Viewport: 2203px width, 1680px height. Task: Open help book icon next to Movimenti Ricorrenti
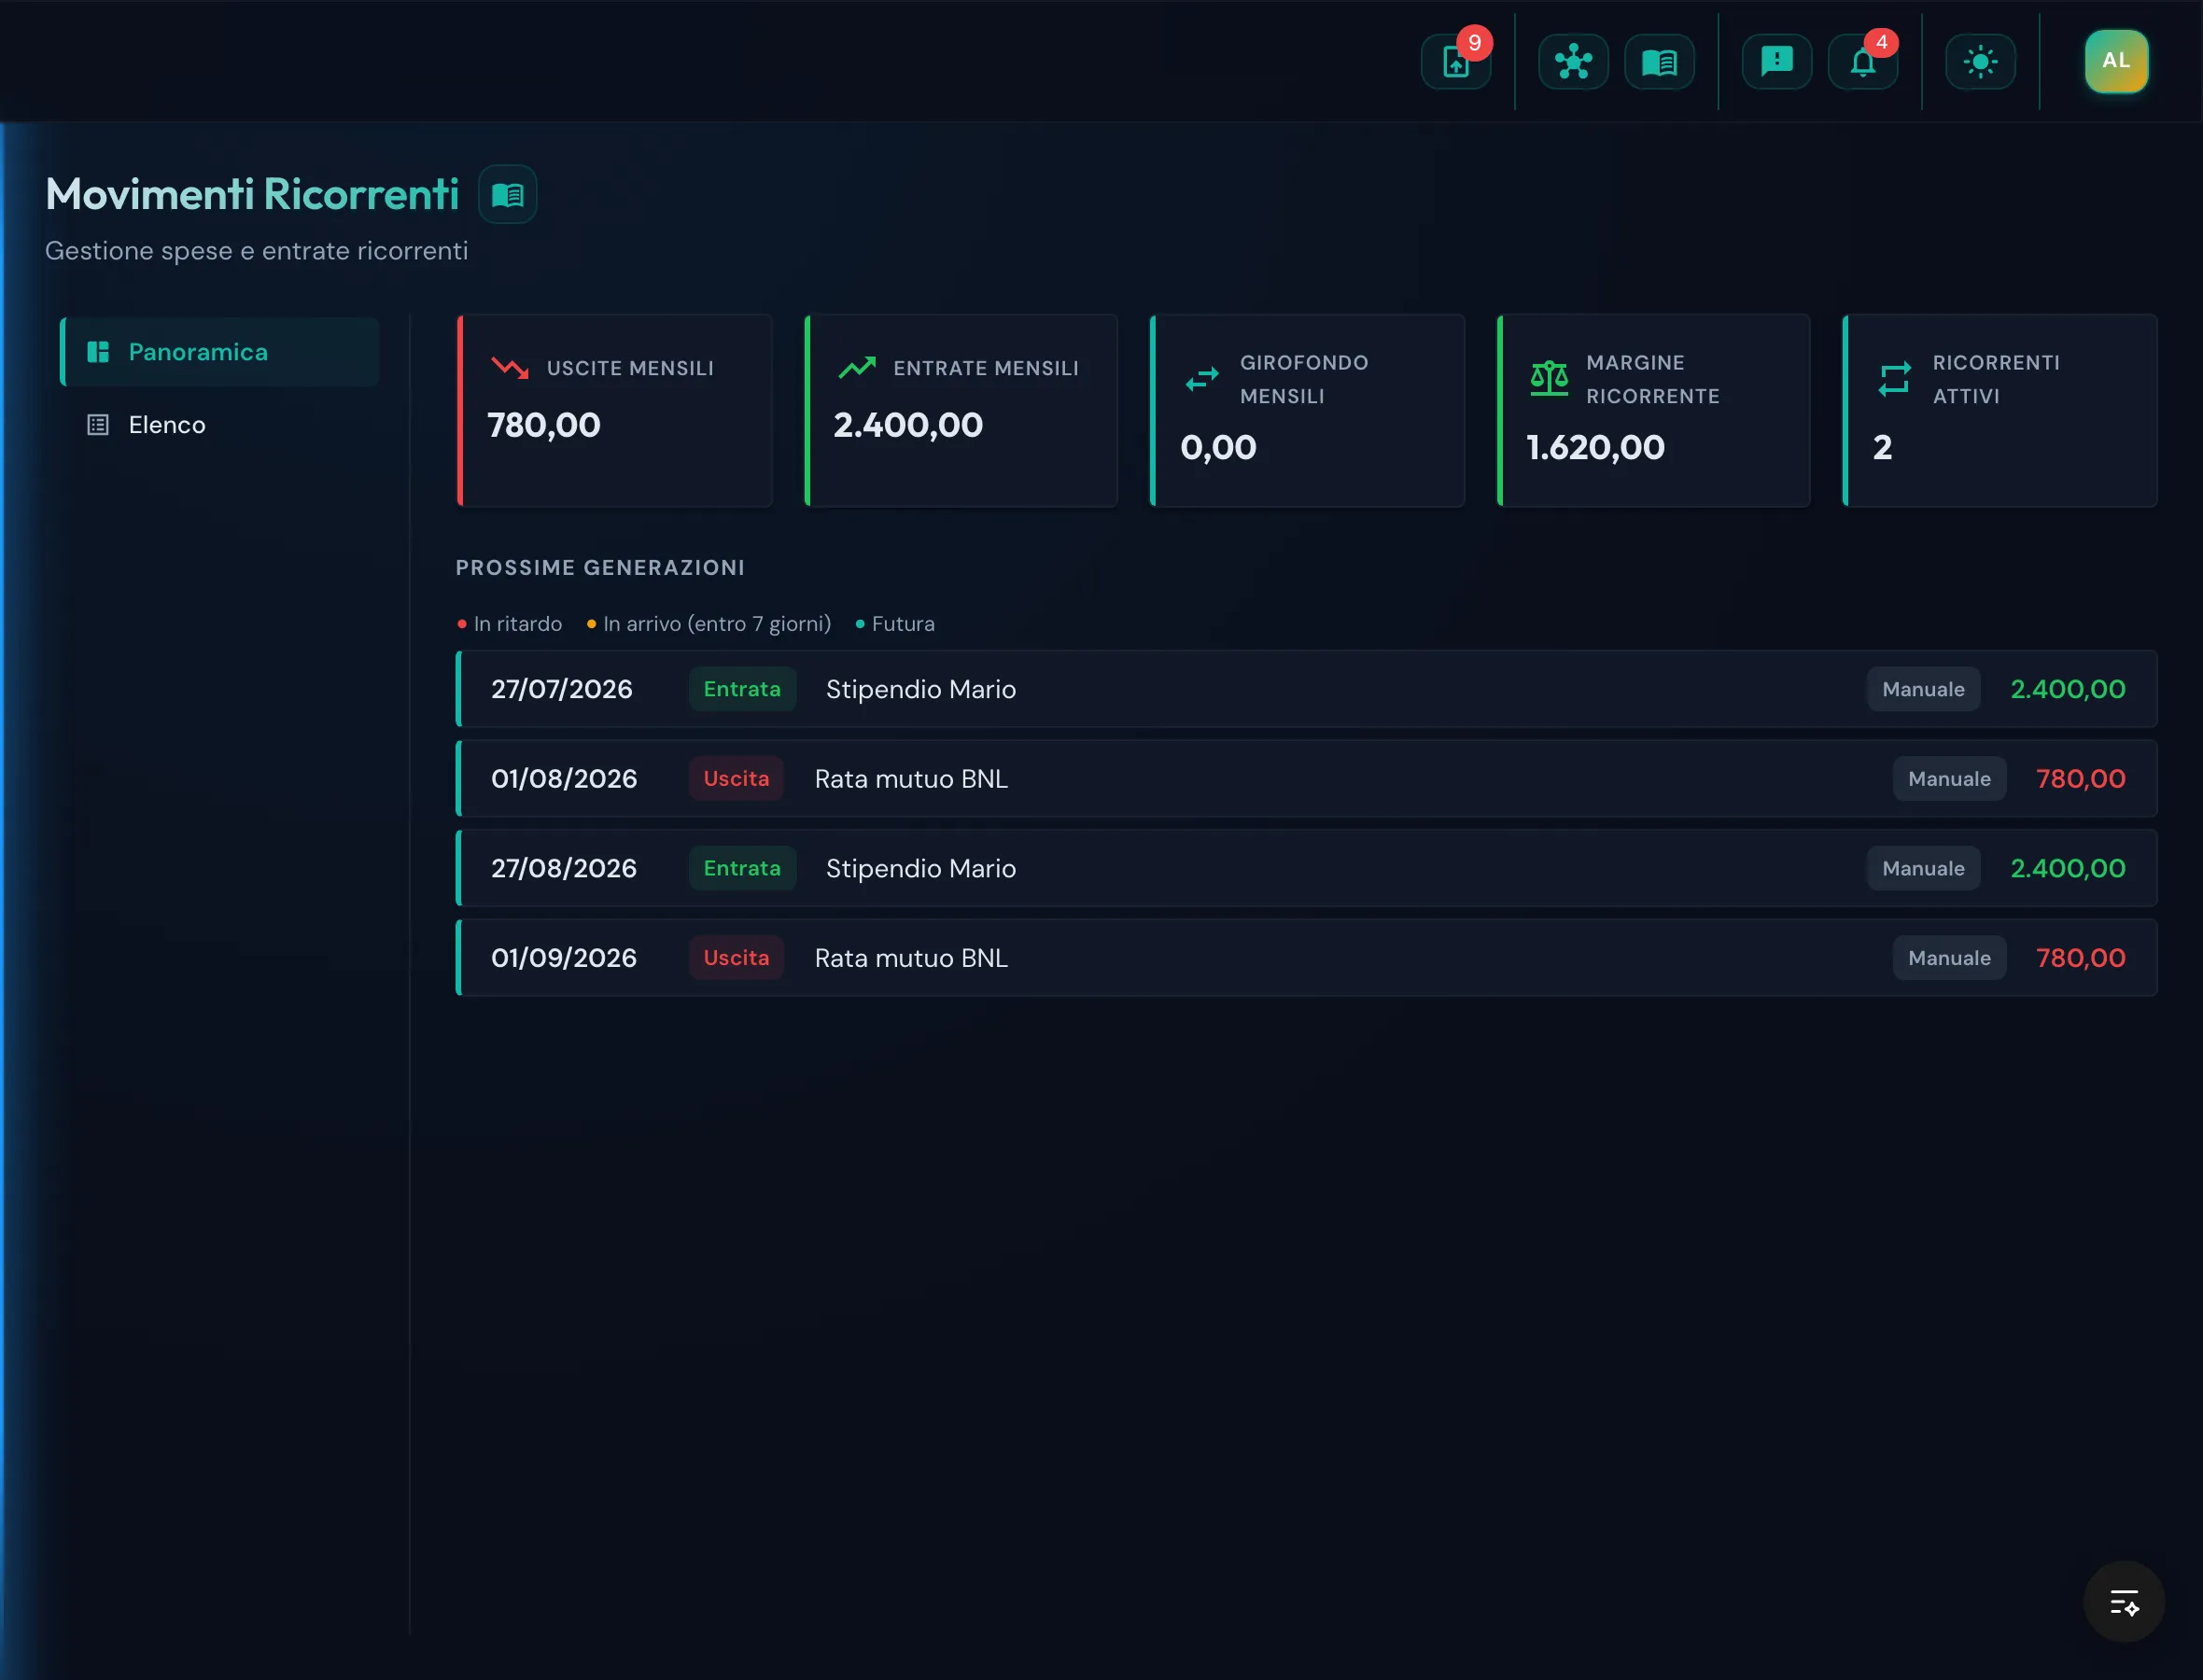point(507,194)
